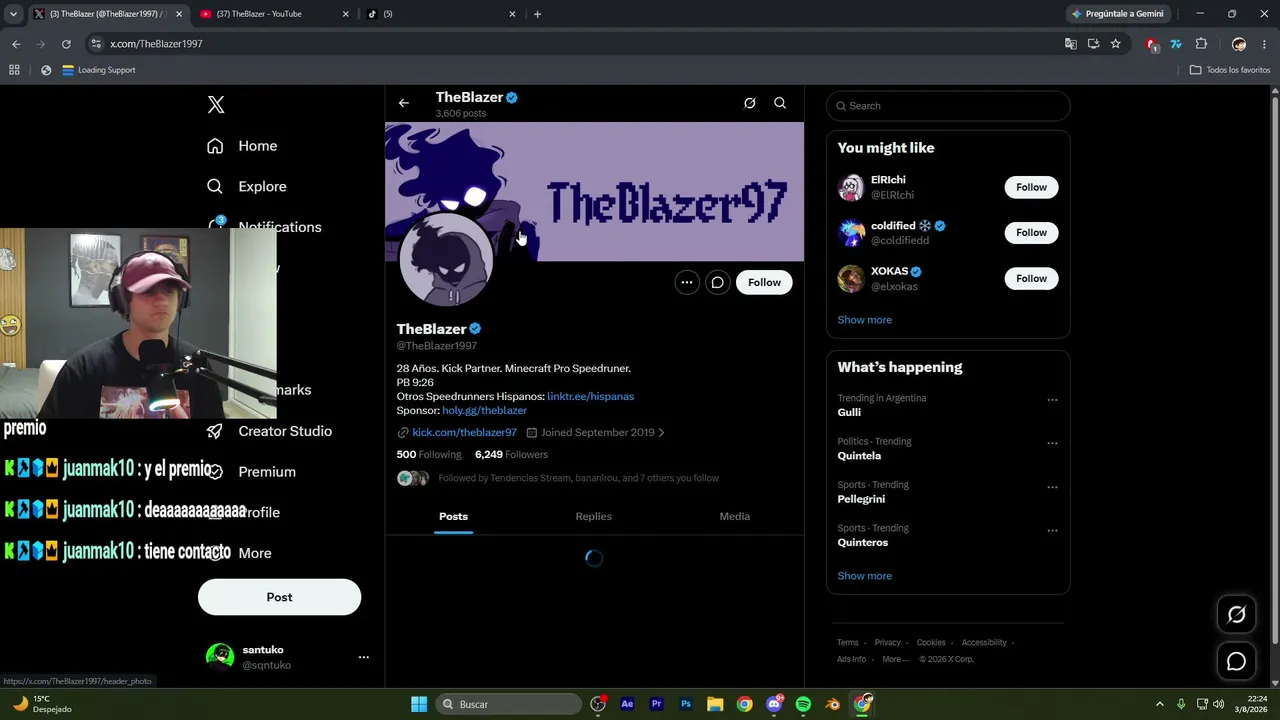Open Chrome profile avatar
Image resolution: width=1280 pixels, height=720 pixels.
point(1239,44)
